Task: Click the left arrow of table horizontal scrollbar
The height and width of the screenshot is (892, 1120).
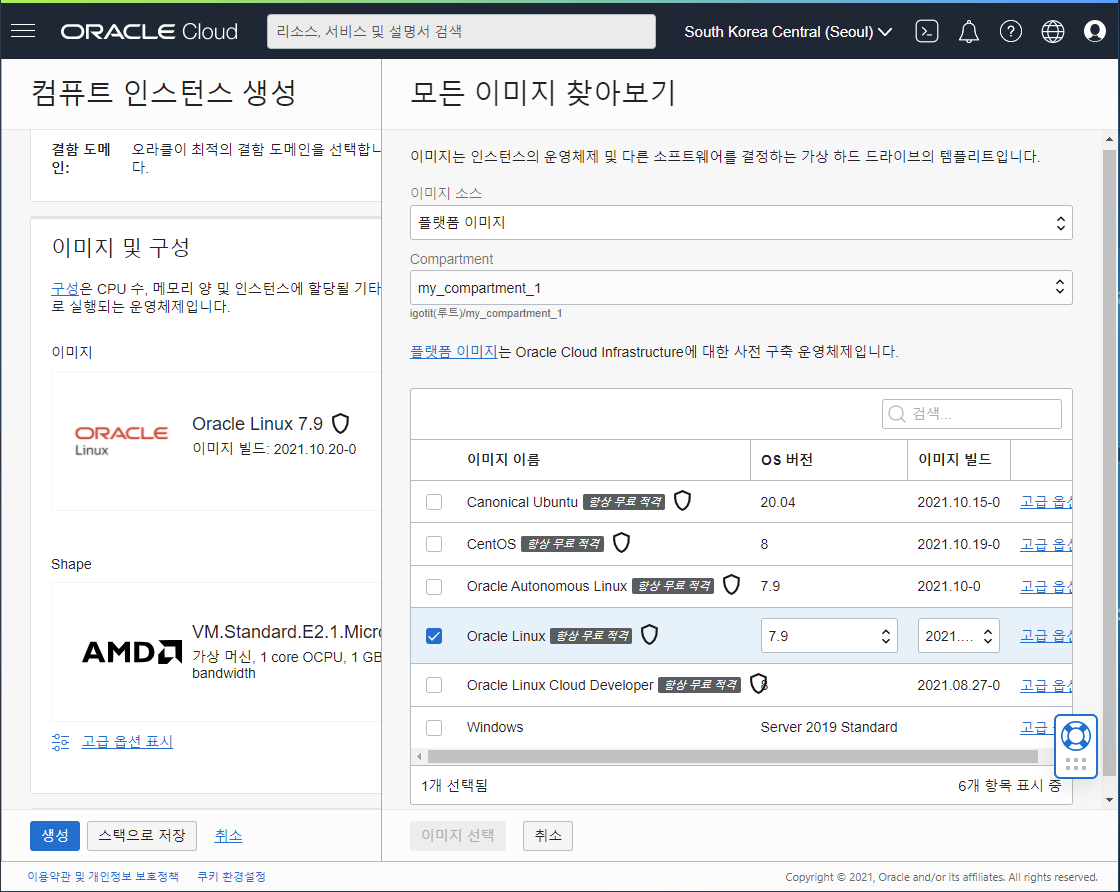Action: coord(419,756)
